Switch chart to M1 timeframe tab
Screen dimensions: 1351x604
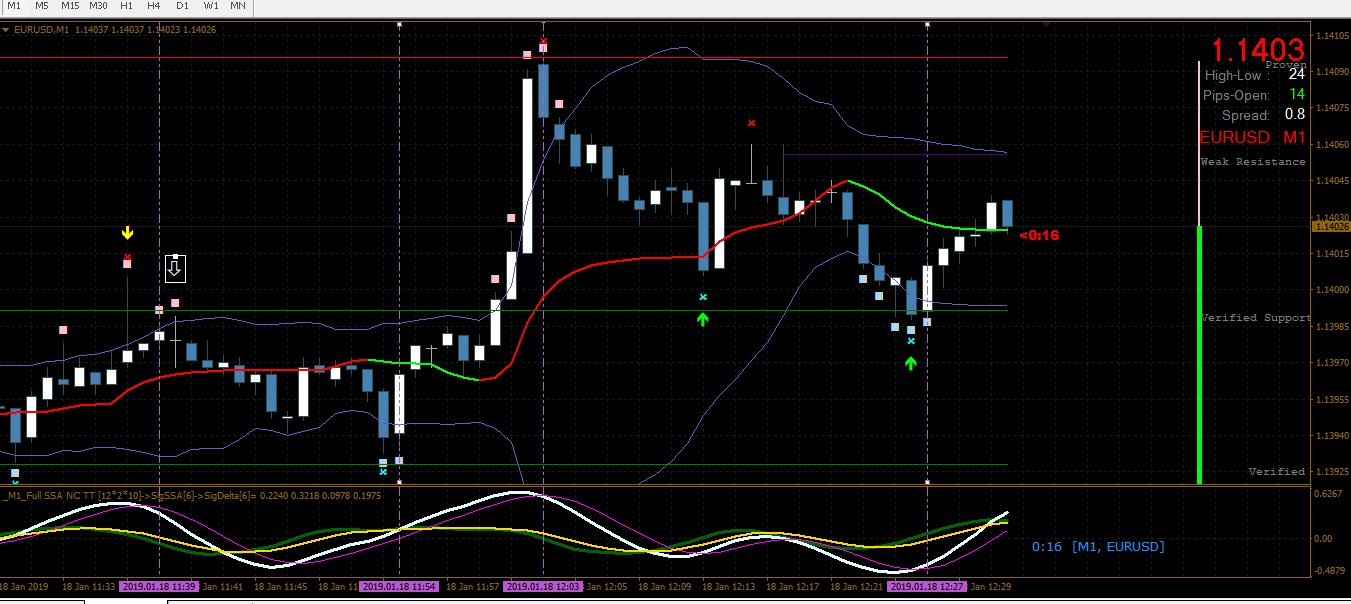14,6
